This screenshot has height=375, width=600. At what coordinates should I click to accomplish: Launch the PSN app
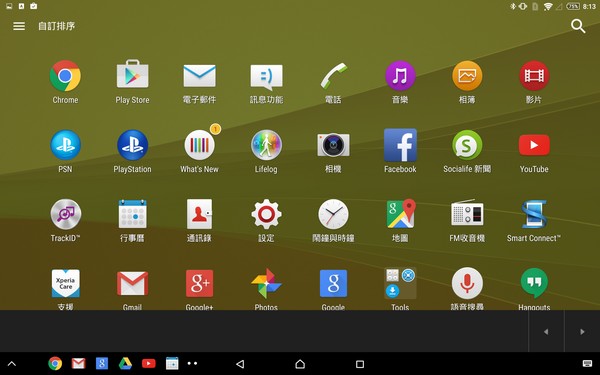click(65, 145)
